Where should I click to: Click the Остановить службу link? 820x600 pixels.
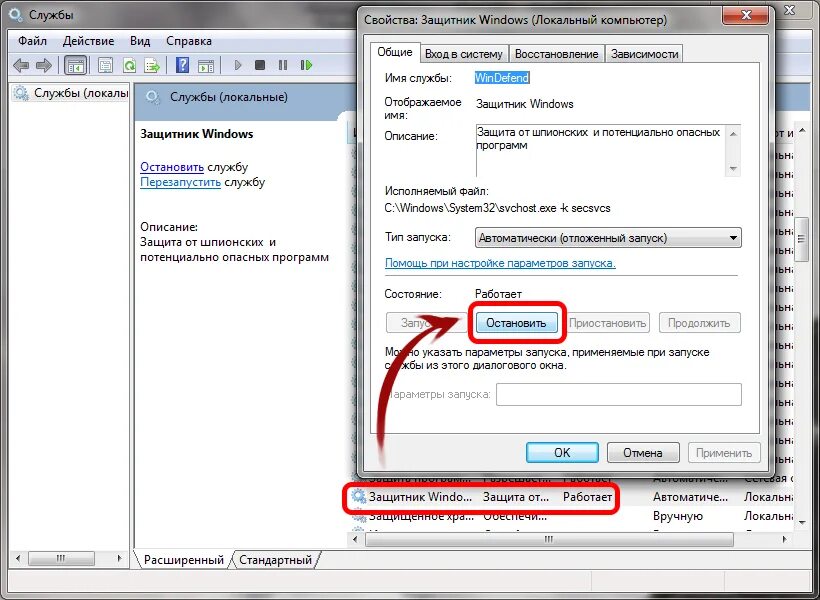click(172, 167)
